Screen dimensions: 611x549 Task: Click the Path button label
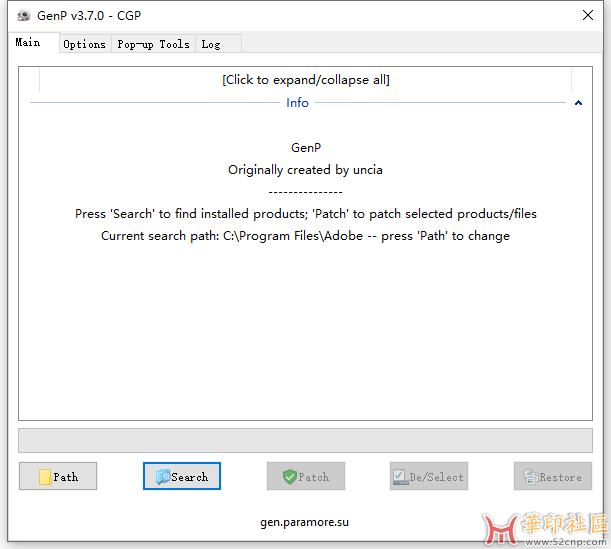(65, 477)
